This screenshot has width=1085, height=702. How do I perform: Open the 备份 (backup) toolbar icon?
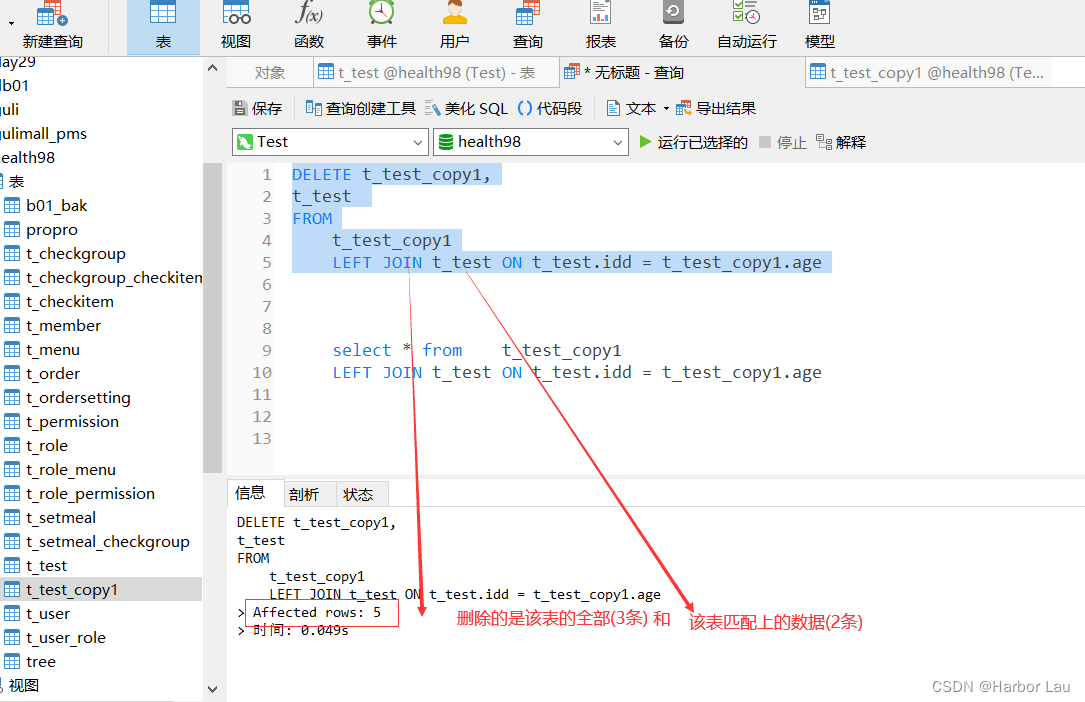[x=673, y=26]
